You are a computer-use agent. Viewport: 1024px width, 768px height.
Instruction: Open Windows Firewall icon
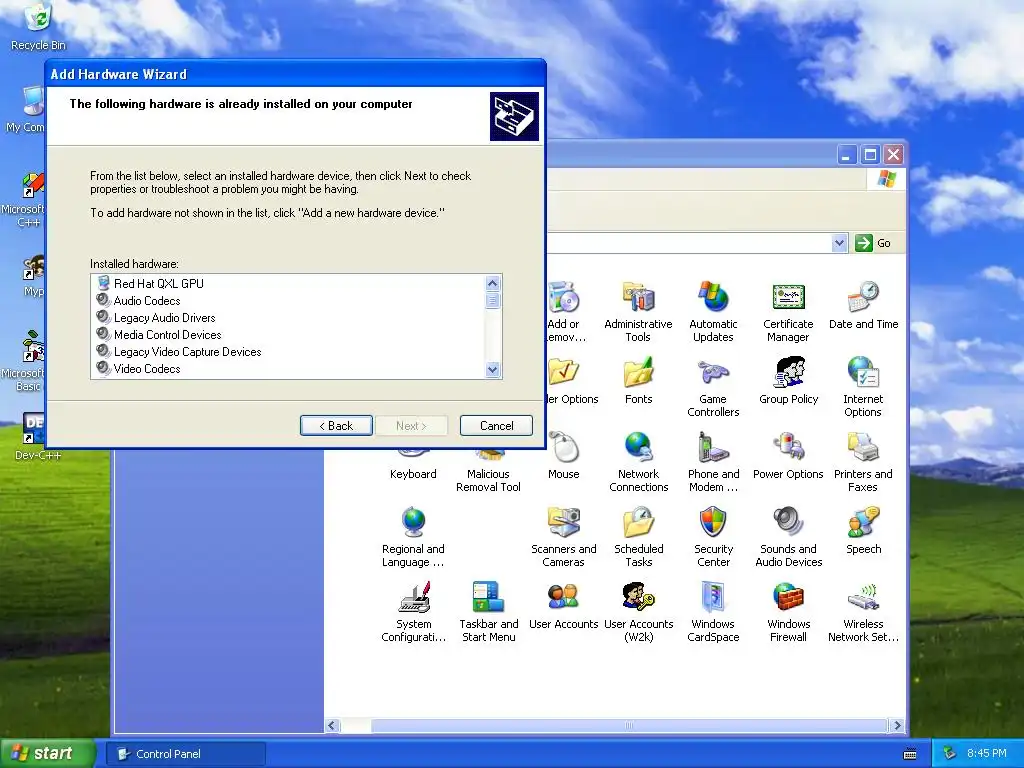tap(788, 612)
